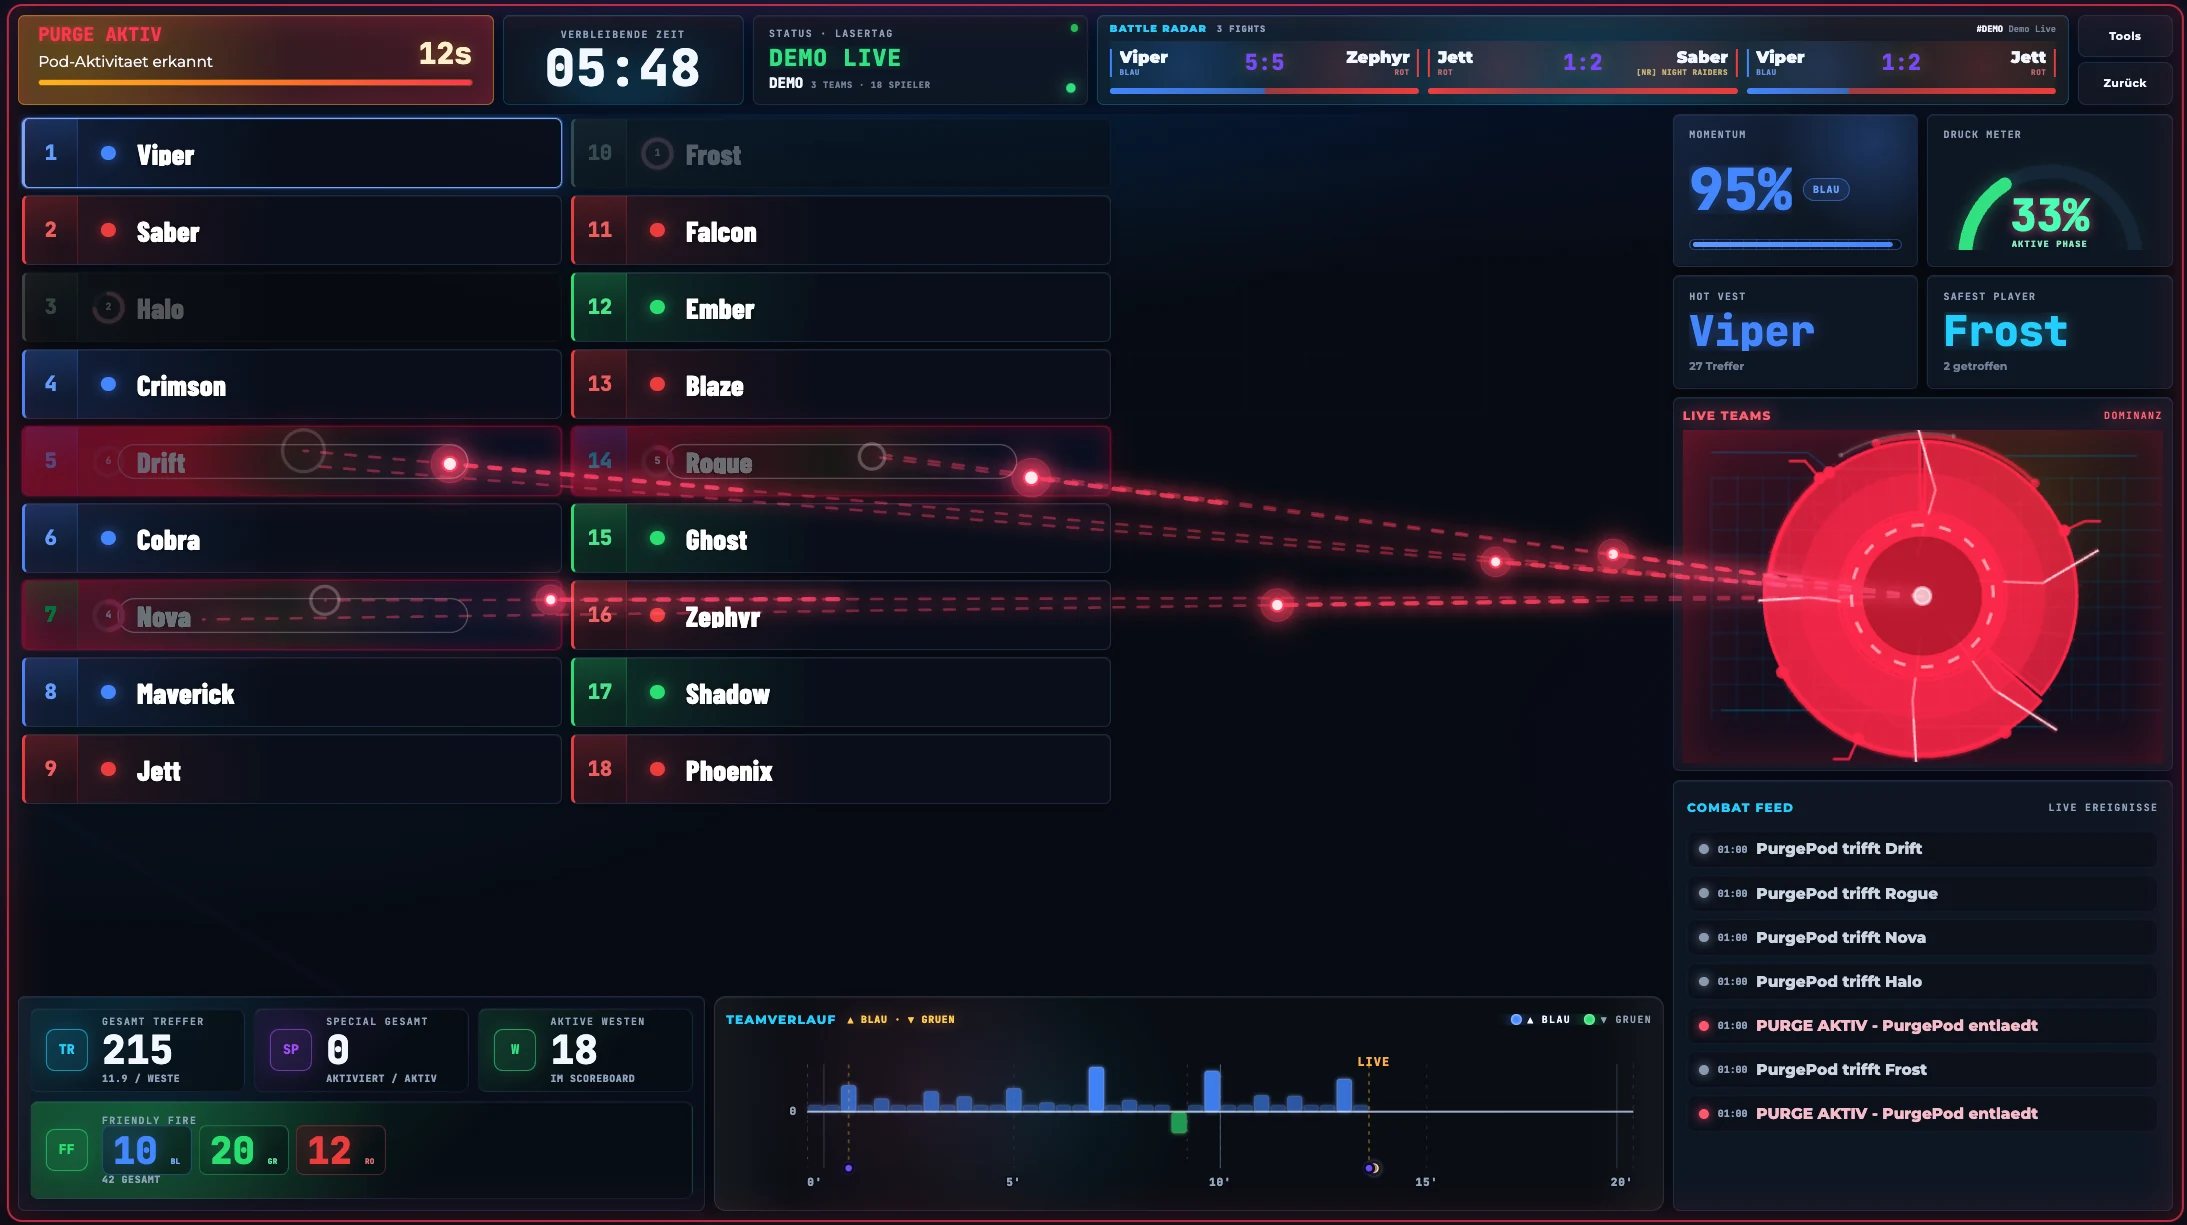Select player row 17 Shadow
Screen dimensions: 2187x1225
pos(841,692)
